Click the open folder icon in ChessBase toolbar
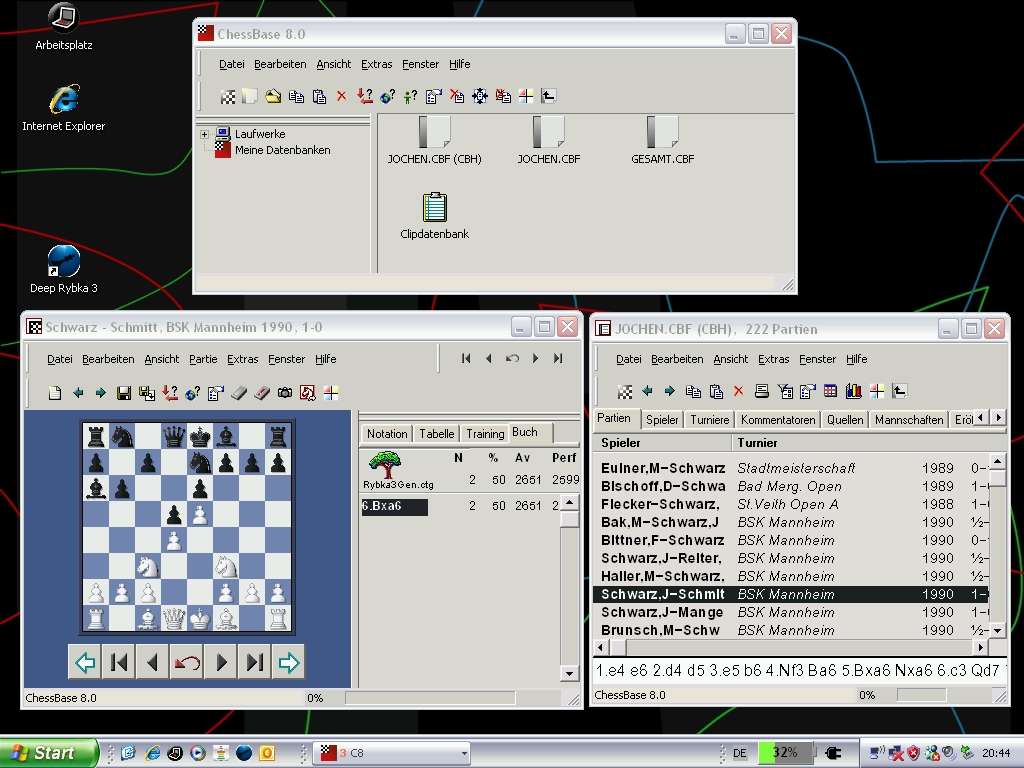Screen dimensions: 1024x768 272,96
